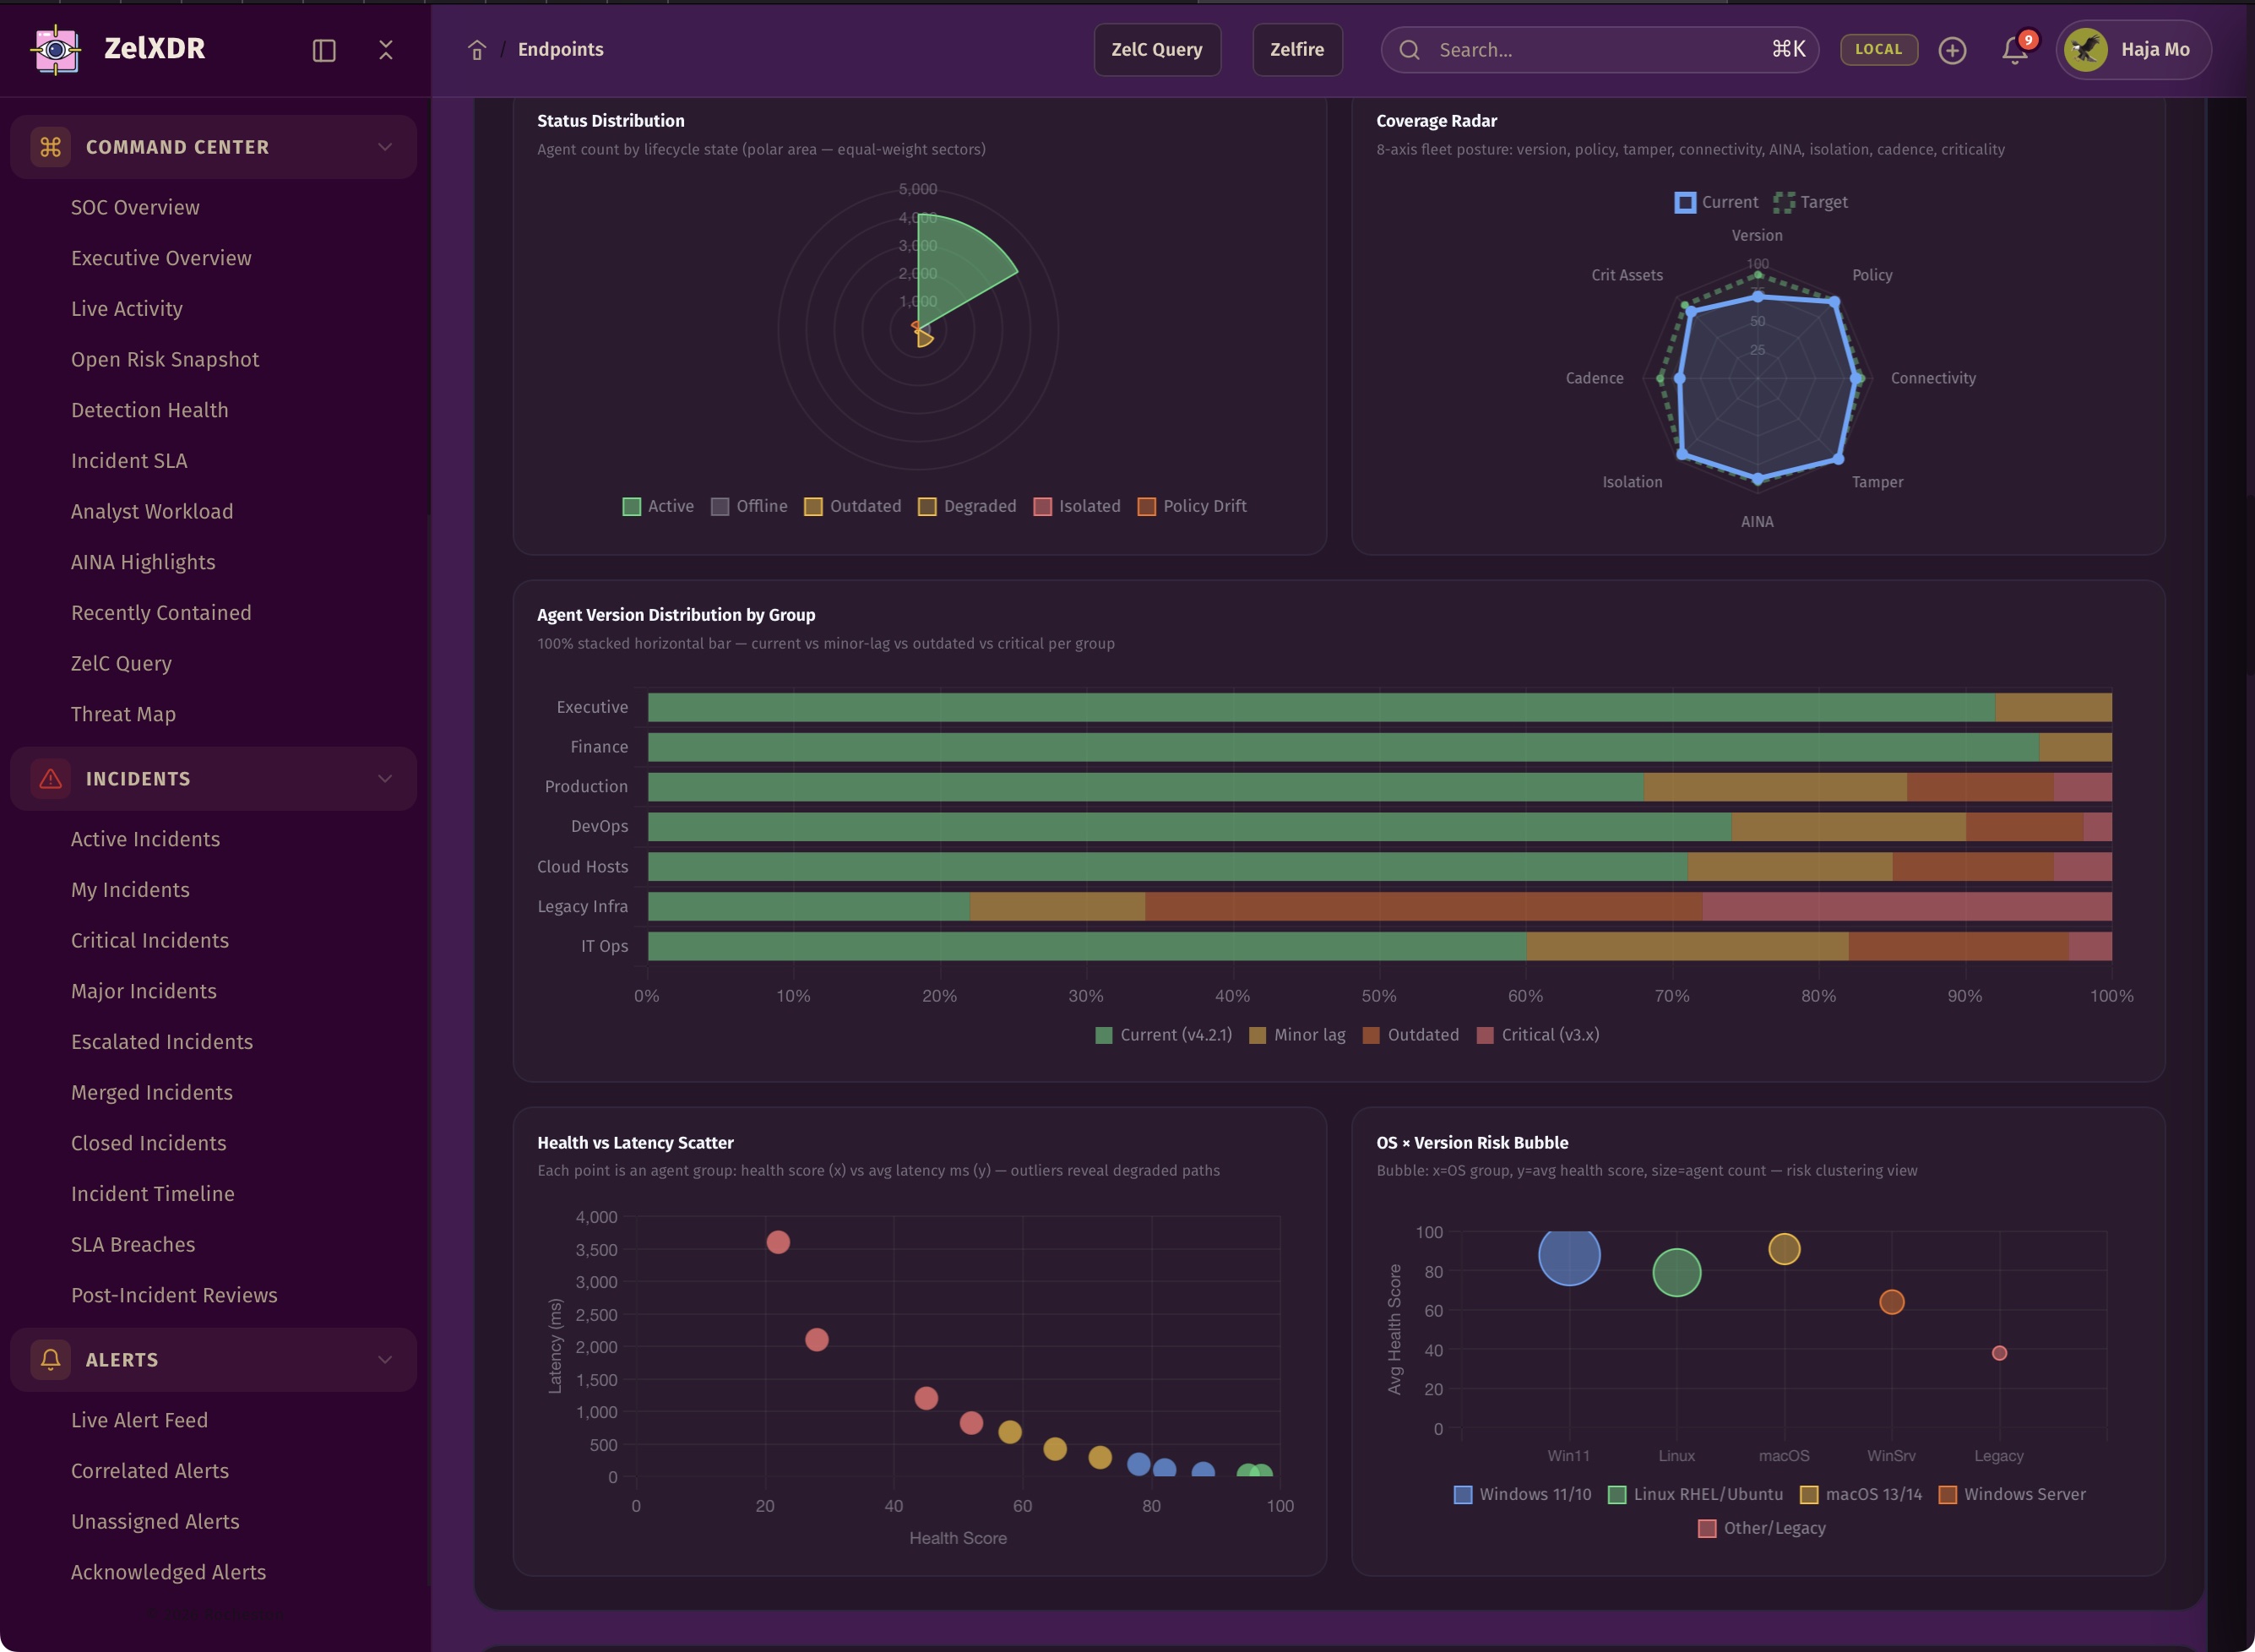Open notifications bell with 9 badge
2255x1652 pixels.
tap(2014, 50)
